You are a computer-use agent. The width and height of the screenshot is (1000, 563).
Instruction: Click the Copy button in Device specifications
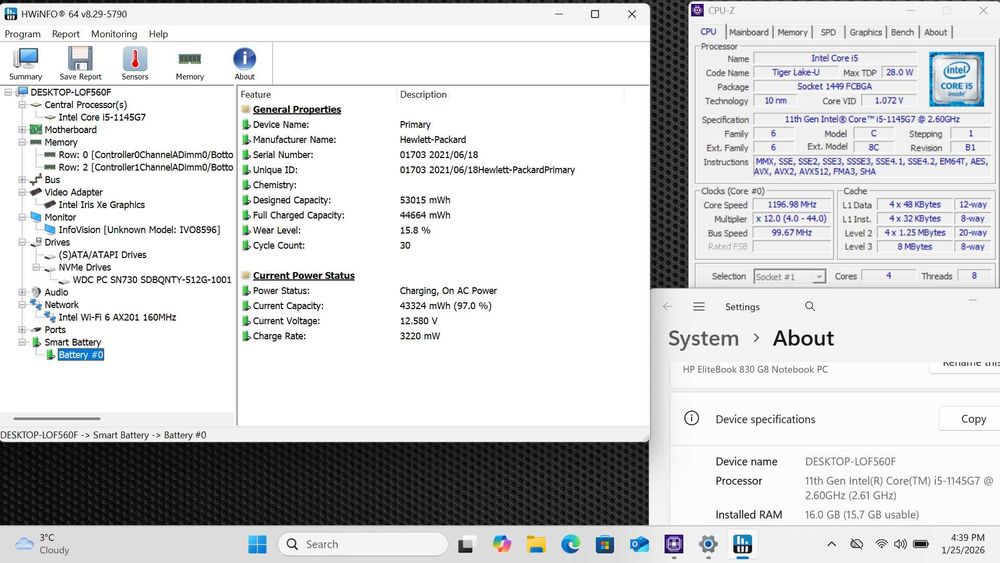(973, 419)
